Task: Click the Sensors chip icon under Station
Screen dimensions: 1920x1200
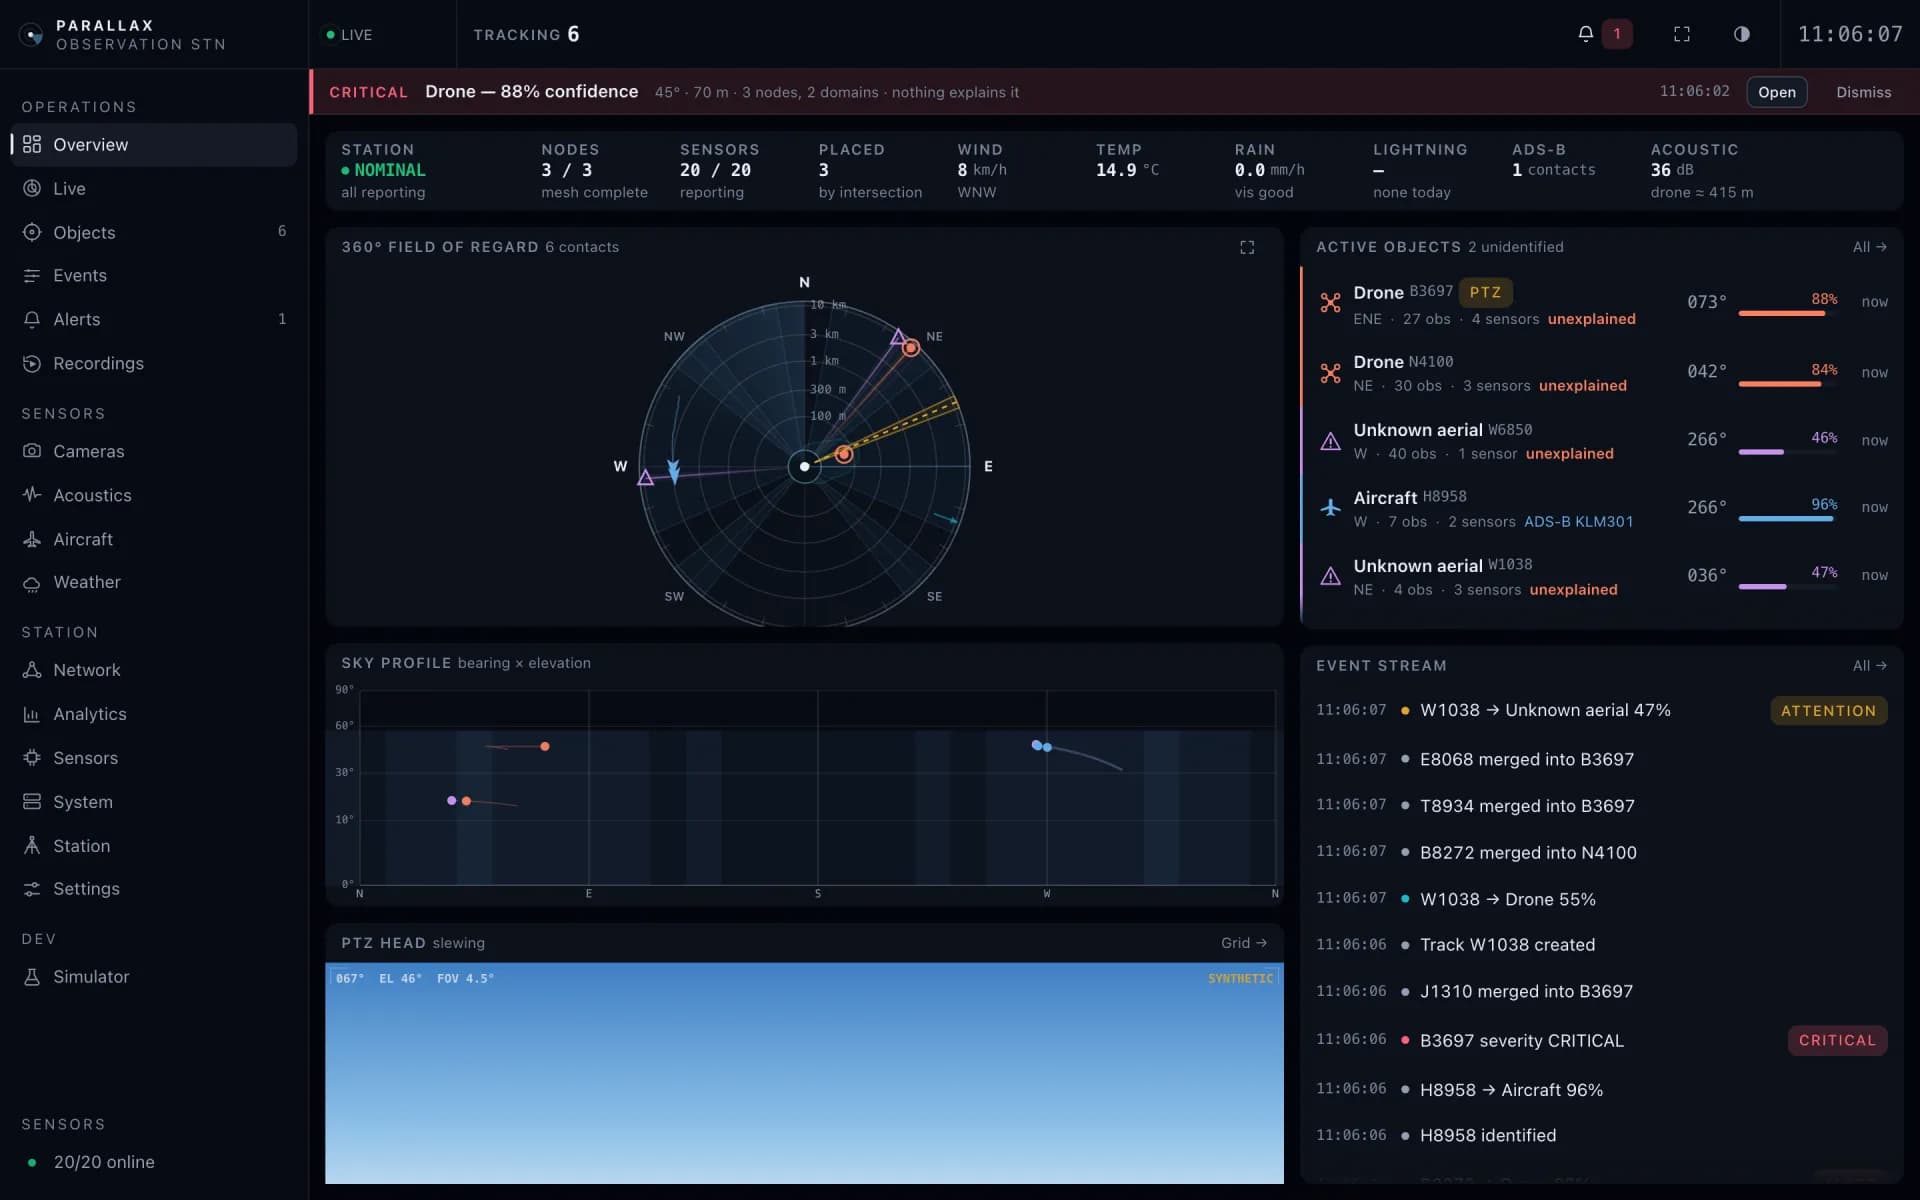Action: (32, 758)
